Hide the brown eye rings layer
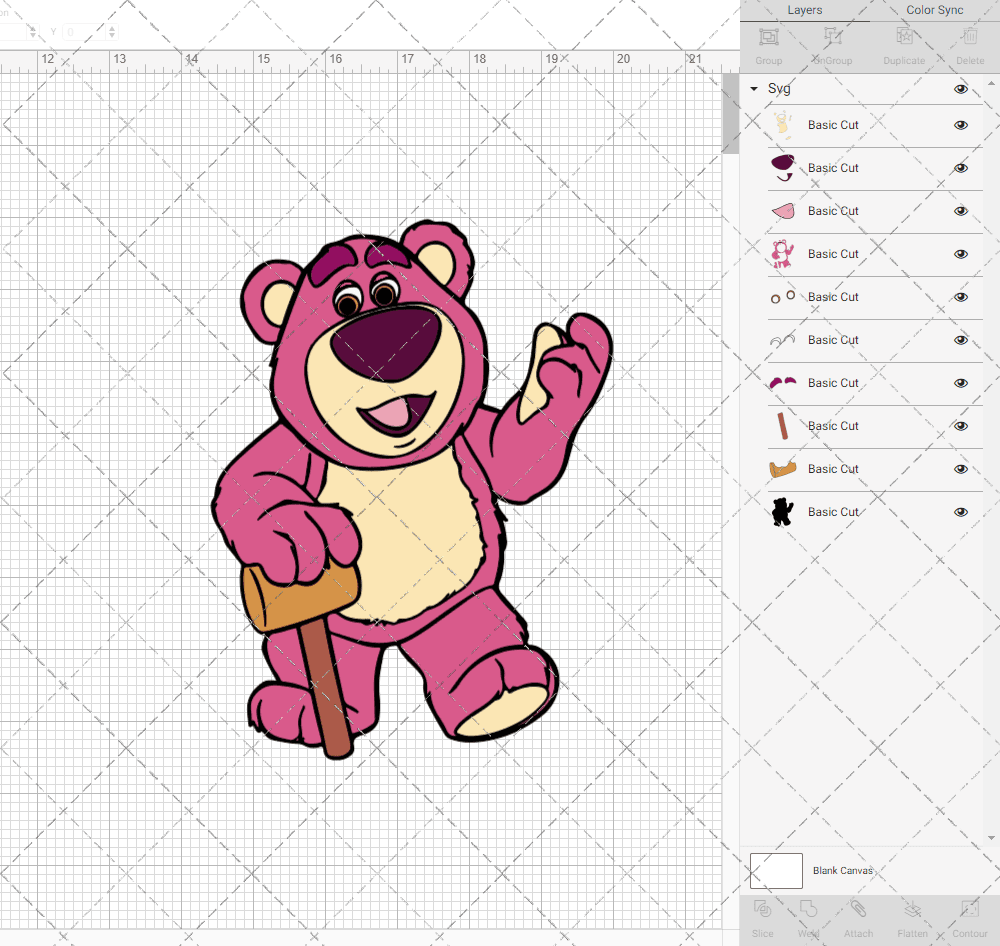Image resolution: width=1000 pixels, height=946 pixels. coord(960,297)
